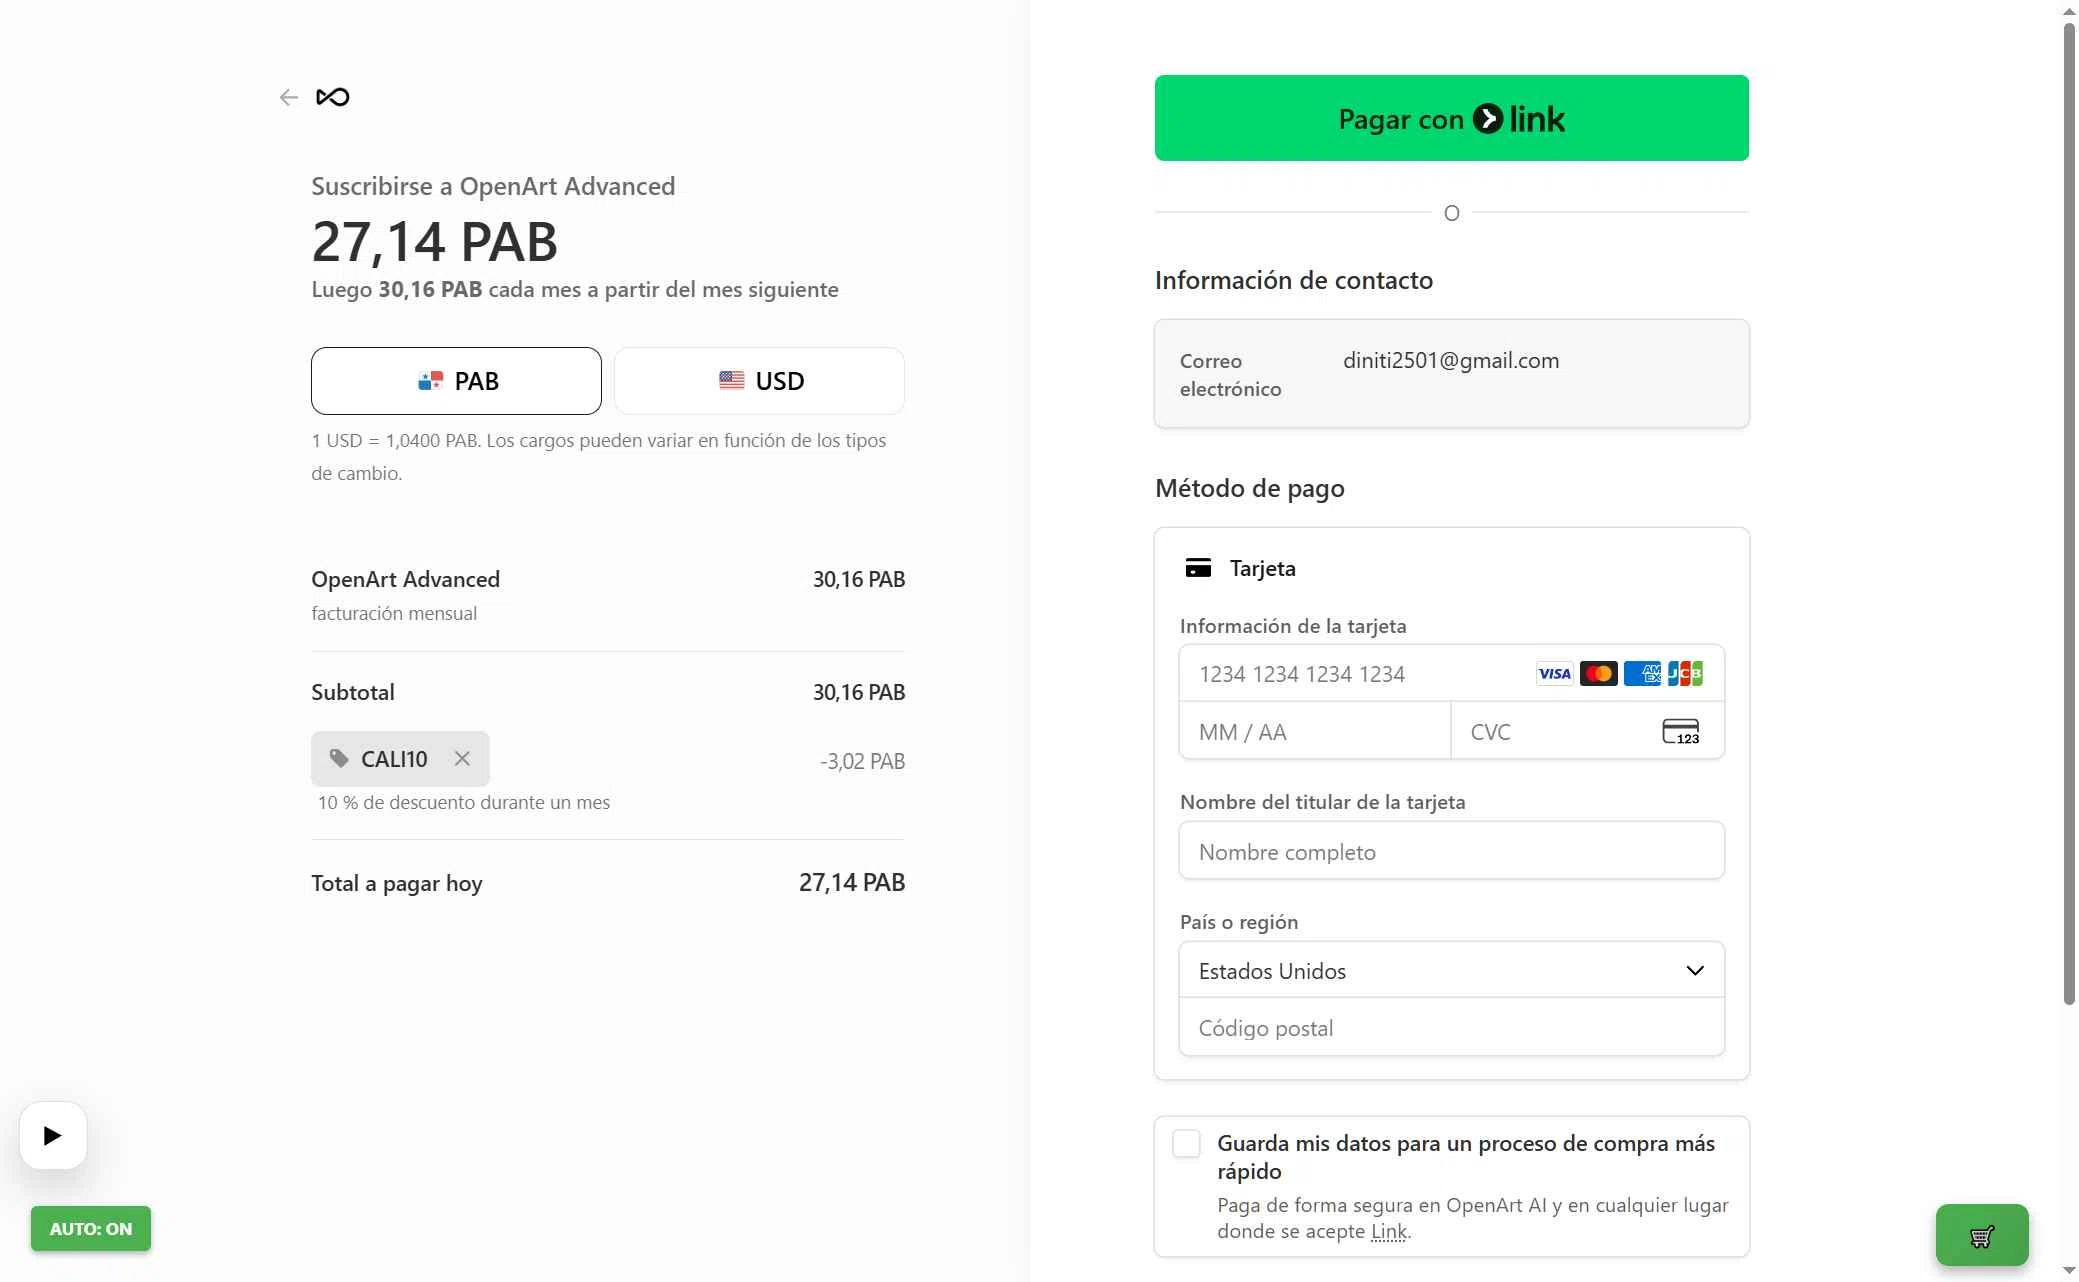
Task: Click the Pagar con link button
Action: click(1451, 118)
